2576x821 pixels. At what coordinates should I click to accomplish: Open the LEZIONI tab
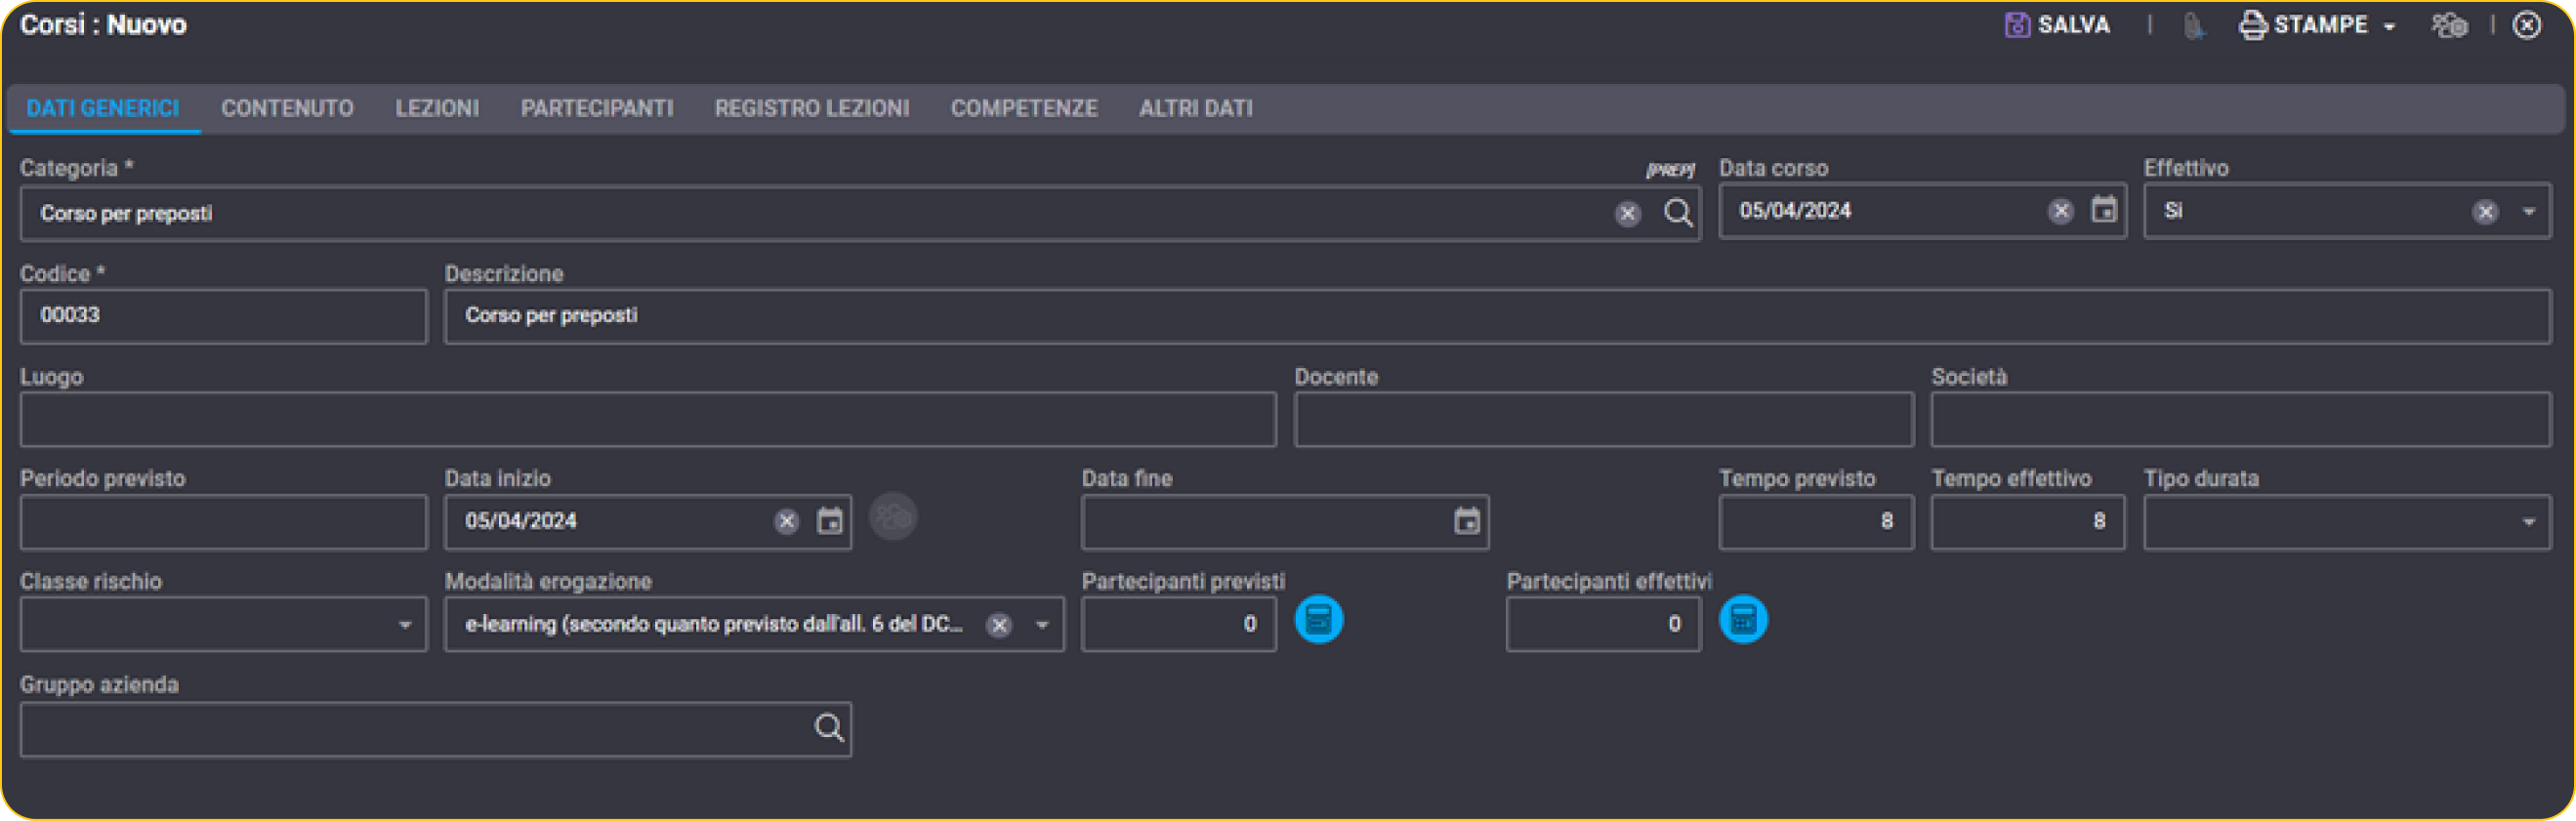(437, 108)
